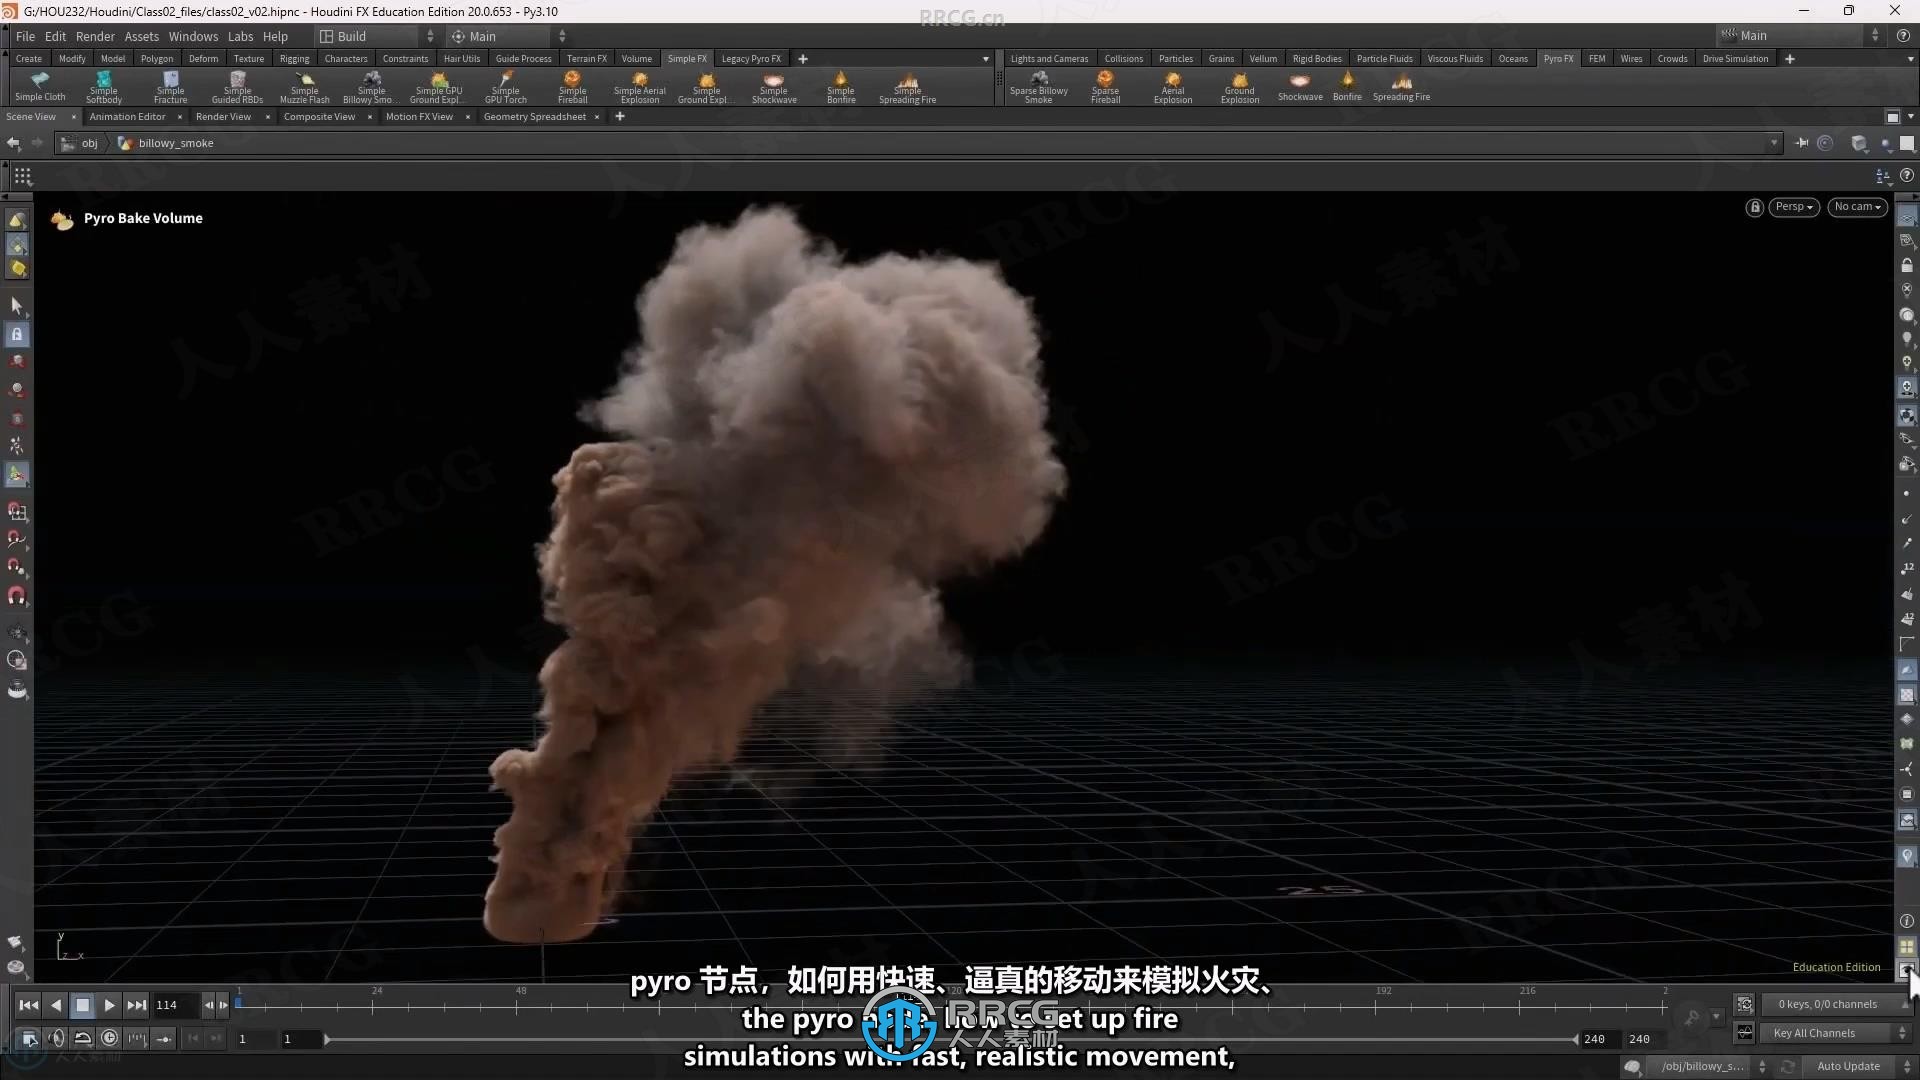Open the Auto Update mode dropdown

1858,1066
